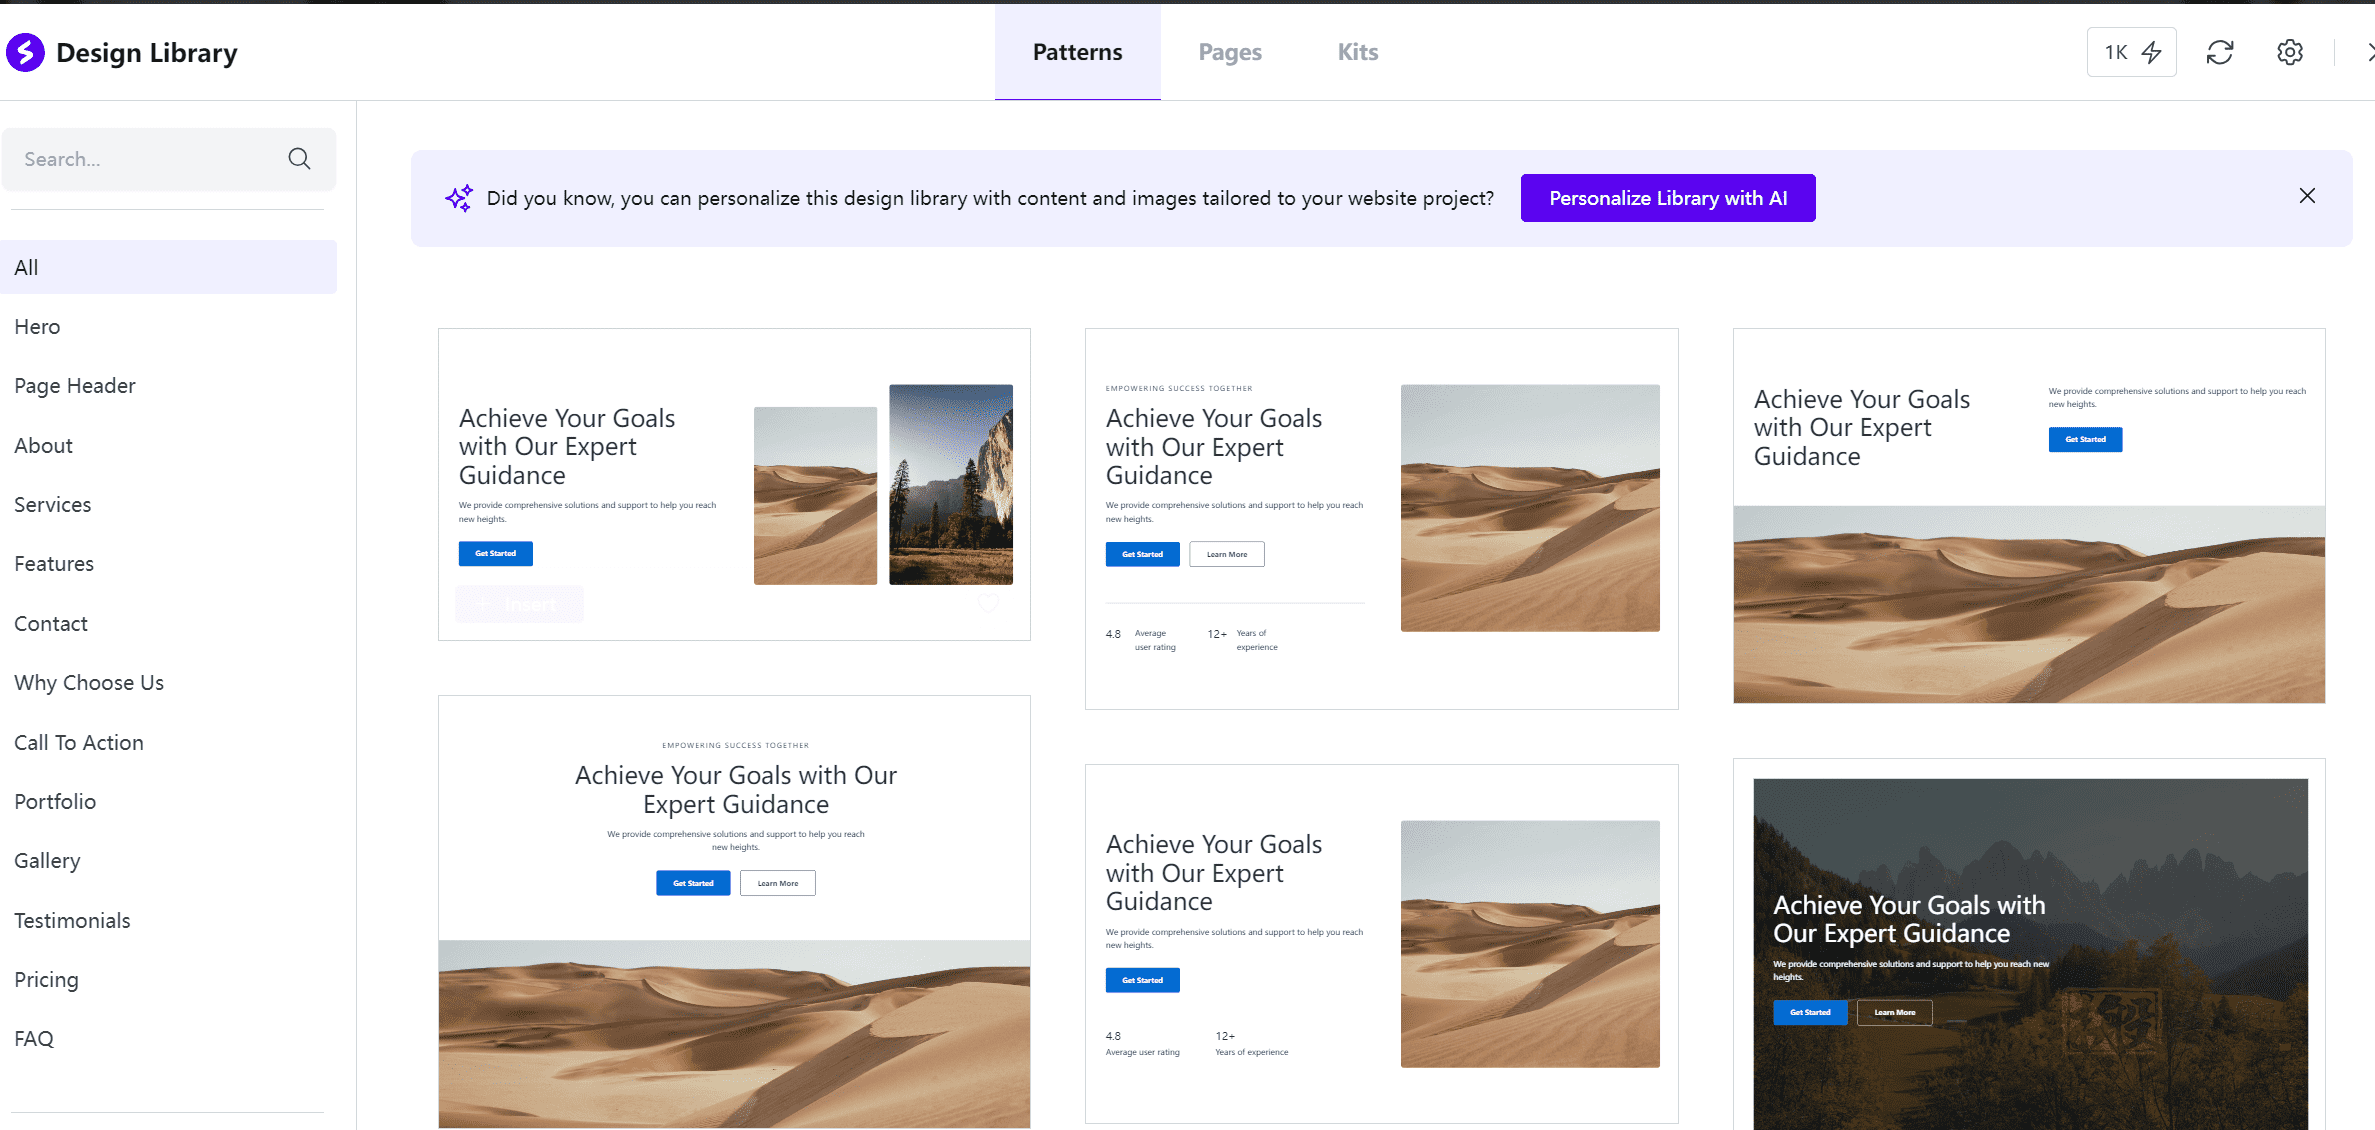Open pattern with wide dune image below heading
The image size is (2375, 1130).
click(2029, 516)
